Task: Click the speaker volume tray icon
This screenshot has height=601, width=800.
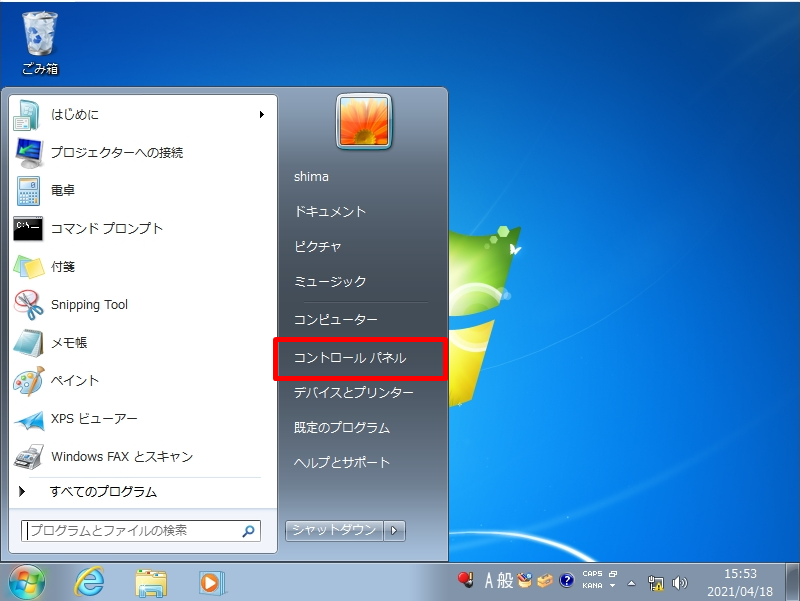Action: click(680, 583)
